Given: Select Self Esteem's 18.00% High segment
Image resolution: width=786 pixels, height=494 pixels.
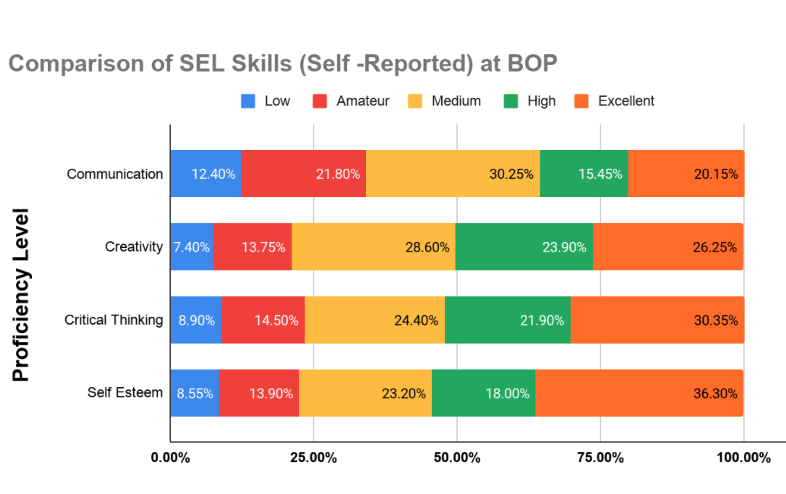Looking at the screenshot, I should [x=484, y=393].
